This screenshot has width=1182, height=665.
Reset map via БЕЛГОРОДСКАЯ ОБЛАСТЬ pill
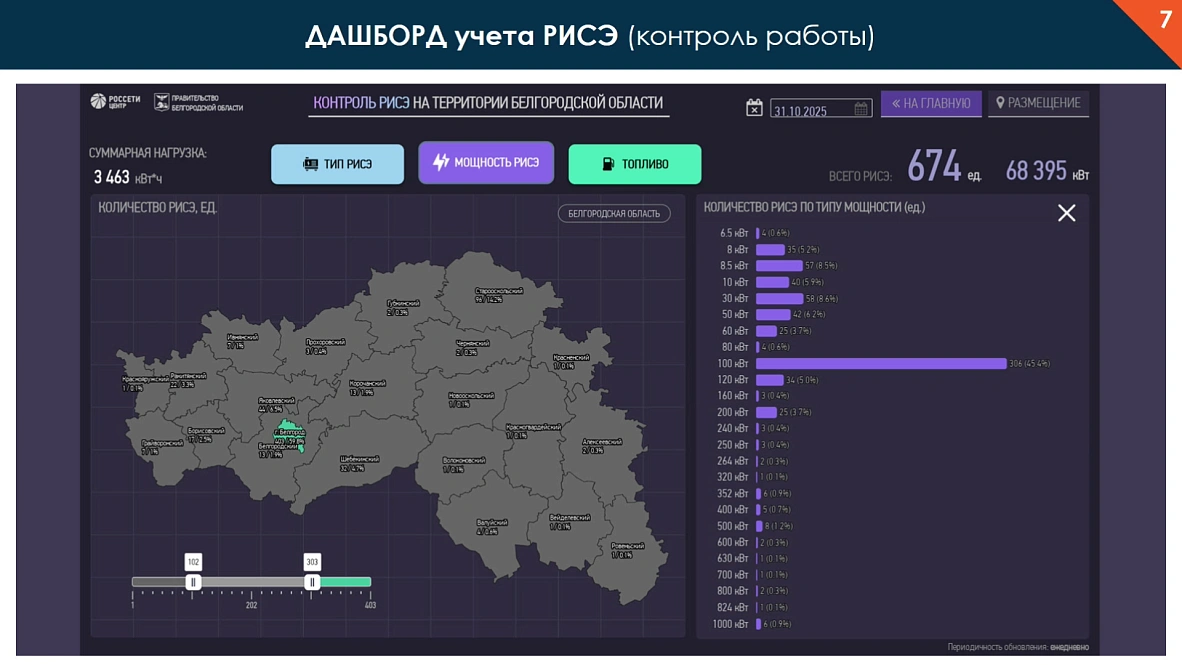click(x=614, y=213)
